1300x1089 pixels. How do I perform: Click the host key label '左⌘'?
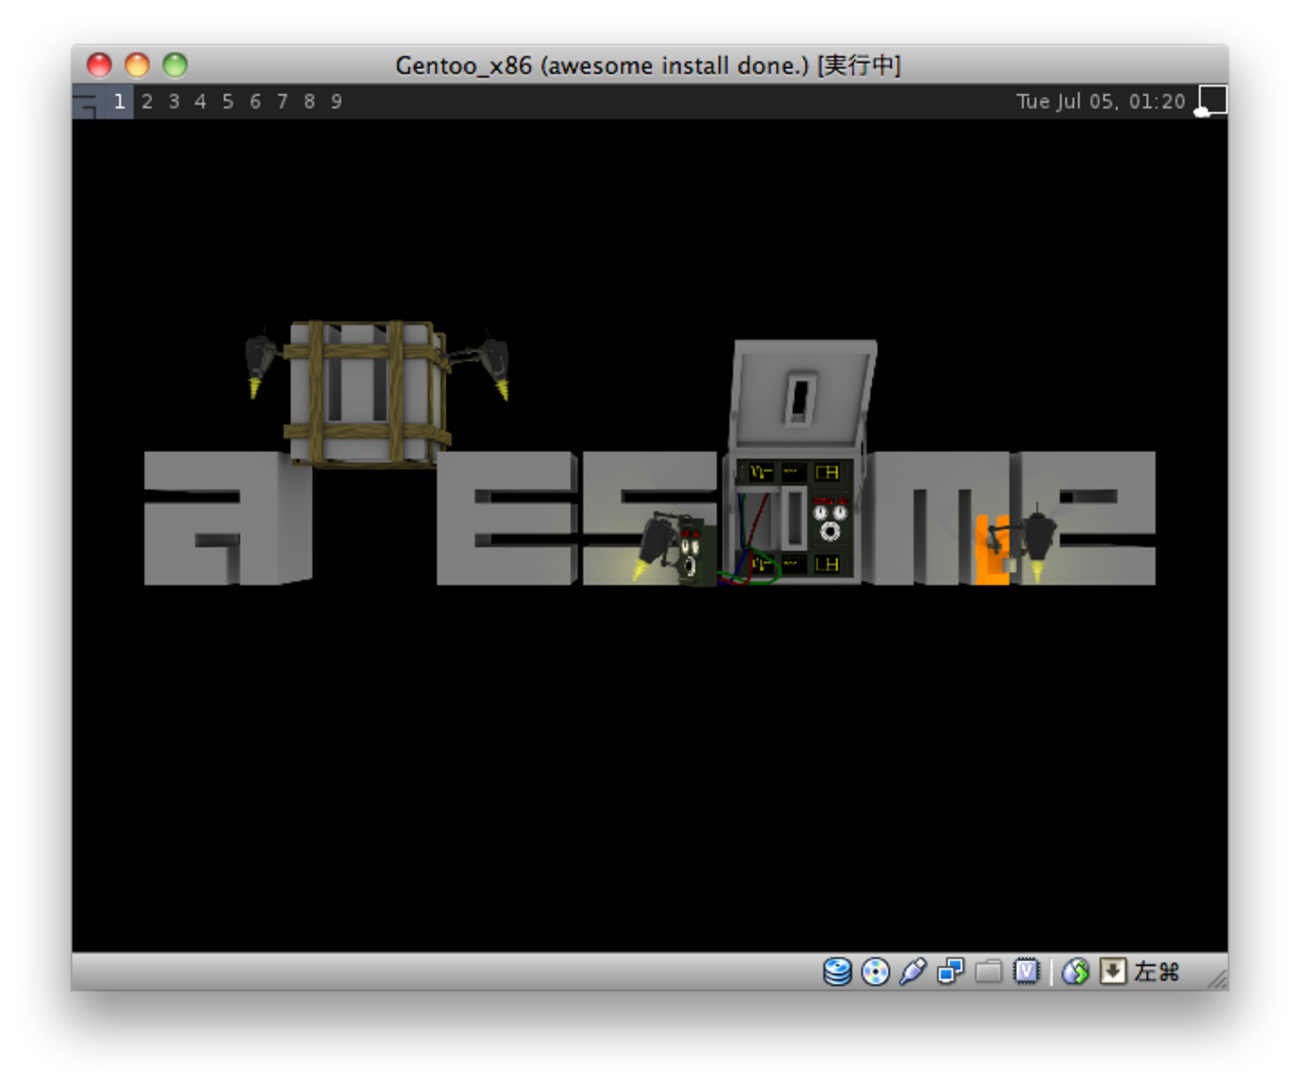1157,971
